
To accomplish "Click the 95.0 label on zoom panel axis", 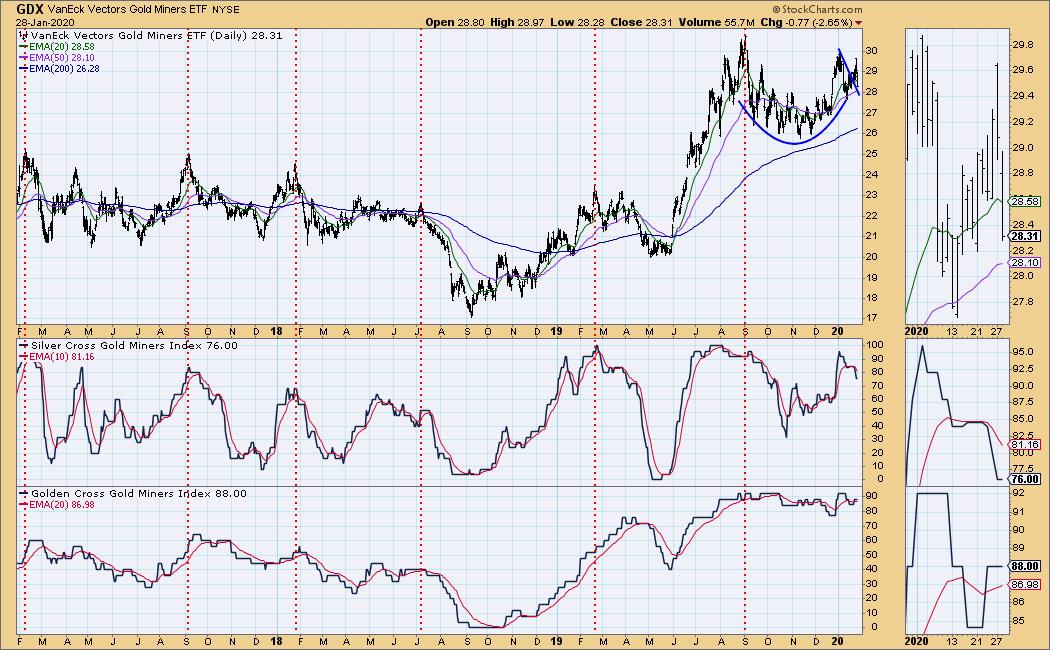I will click(1023, 352).
